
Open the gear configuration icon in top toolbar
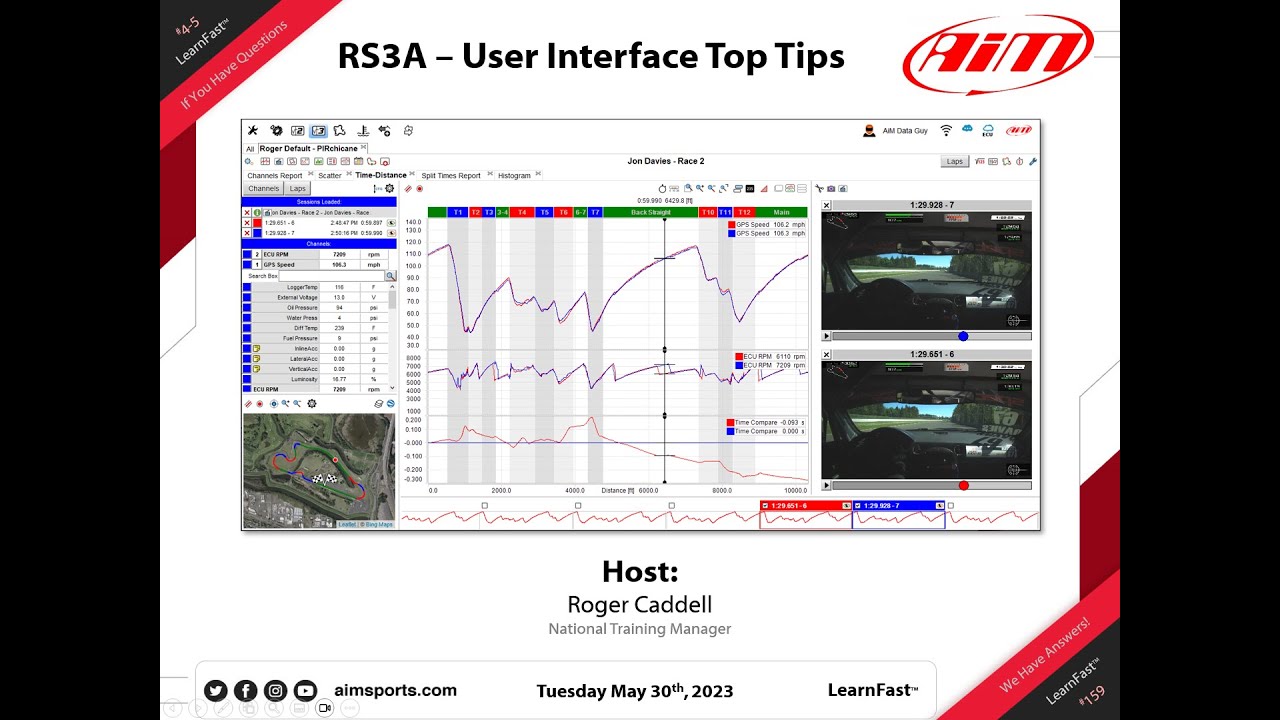coord(277,131)
